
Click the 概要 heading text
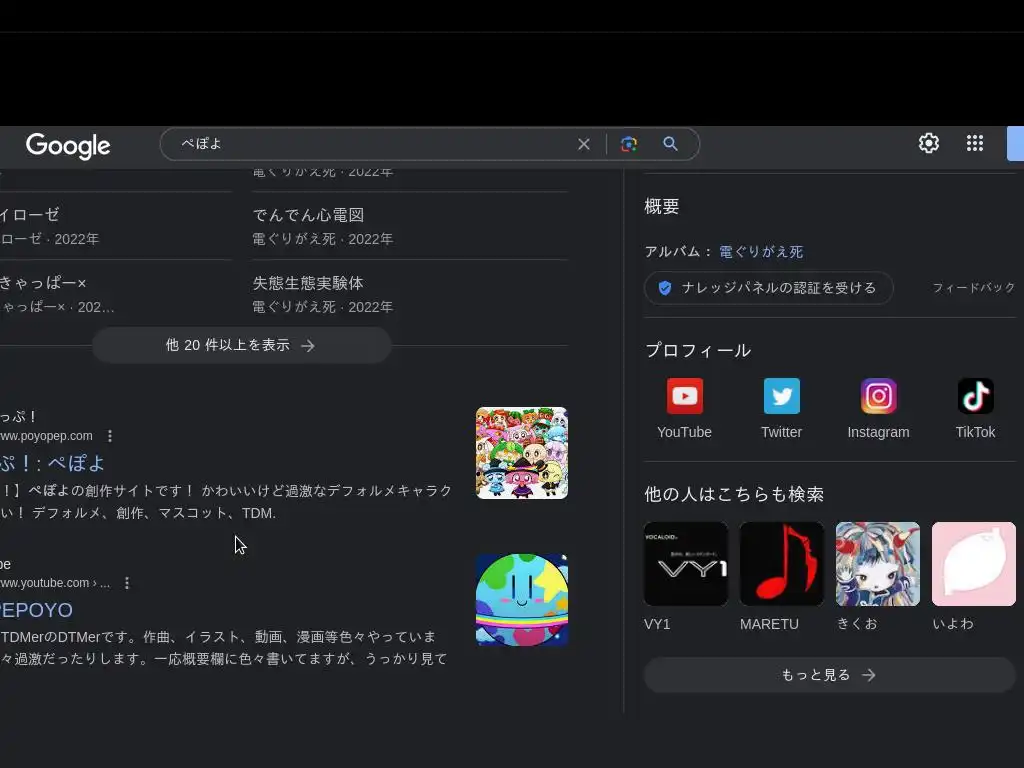click(x=662, y=206)
